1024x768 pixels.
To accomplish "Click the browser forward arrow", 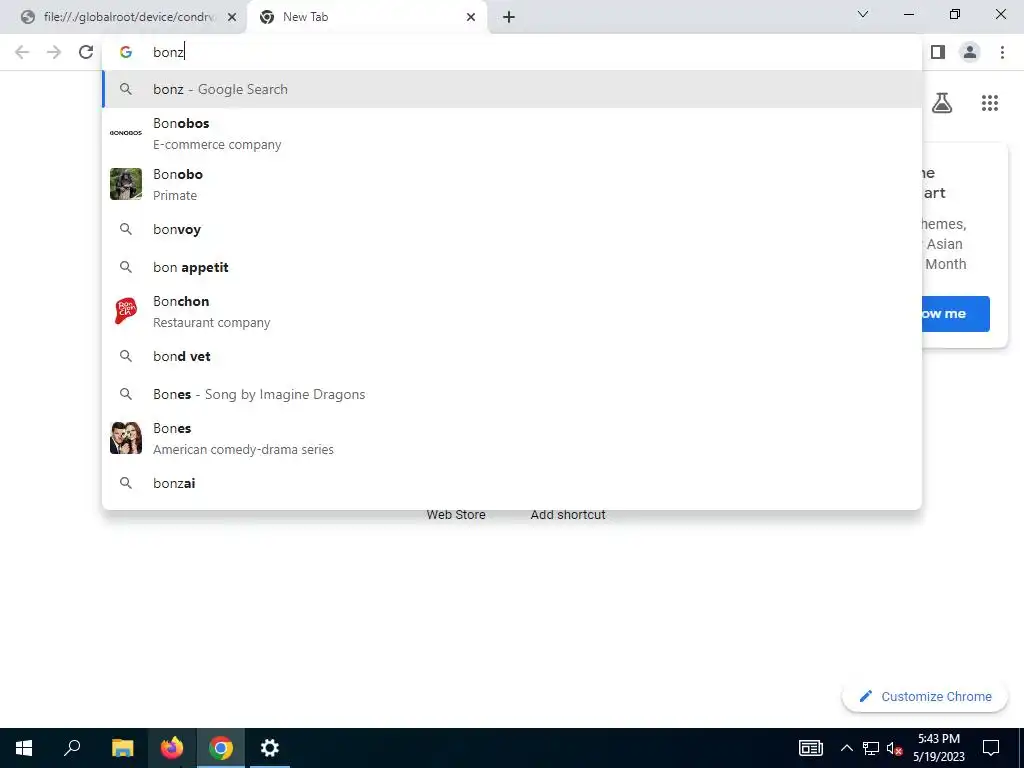I will click(54, 52).
